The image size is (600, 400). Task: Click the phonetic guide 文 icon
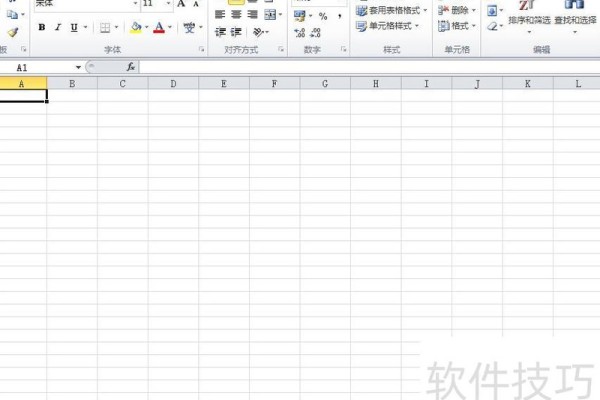coord(189,28)
